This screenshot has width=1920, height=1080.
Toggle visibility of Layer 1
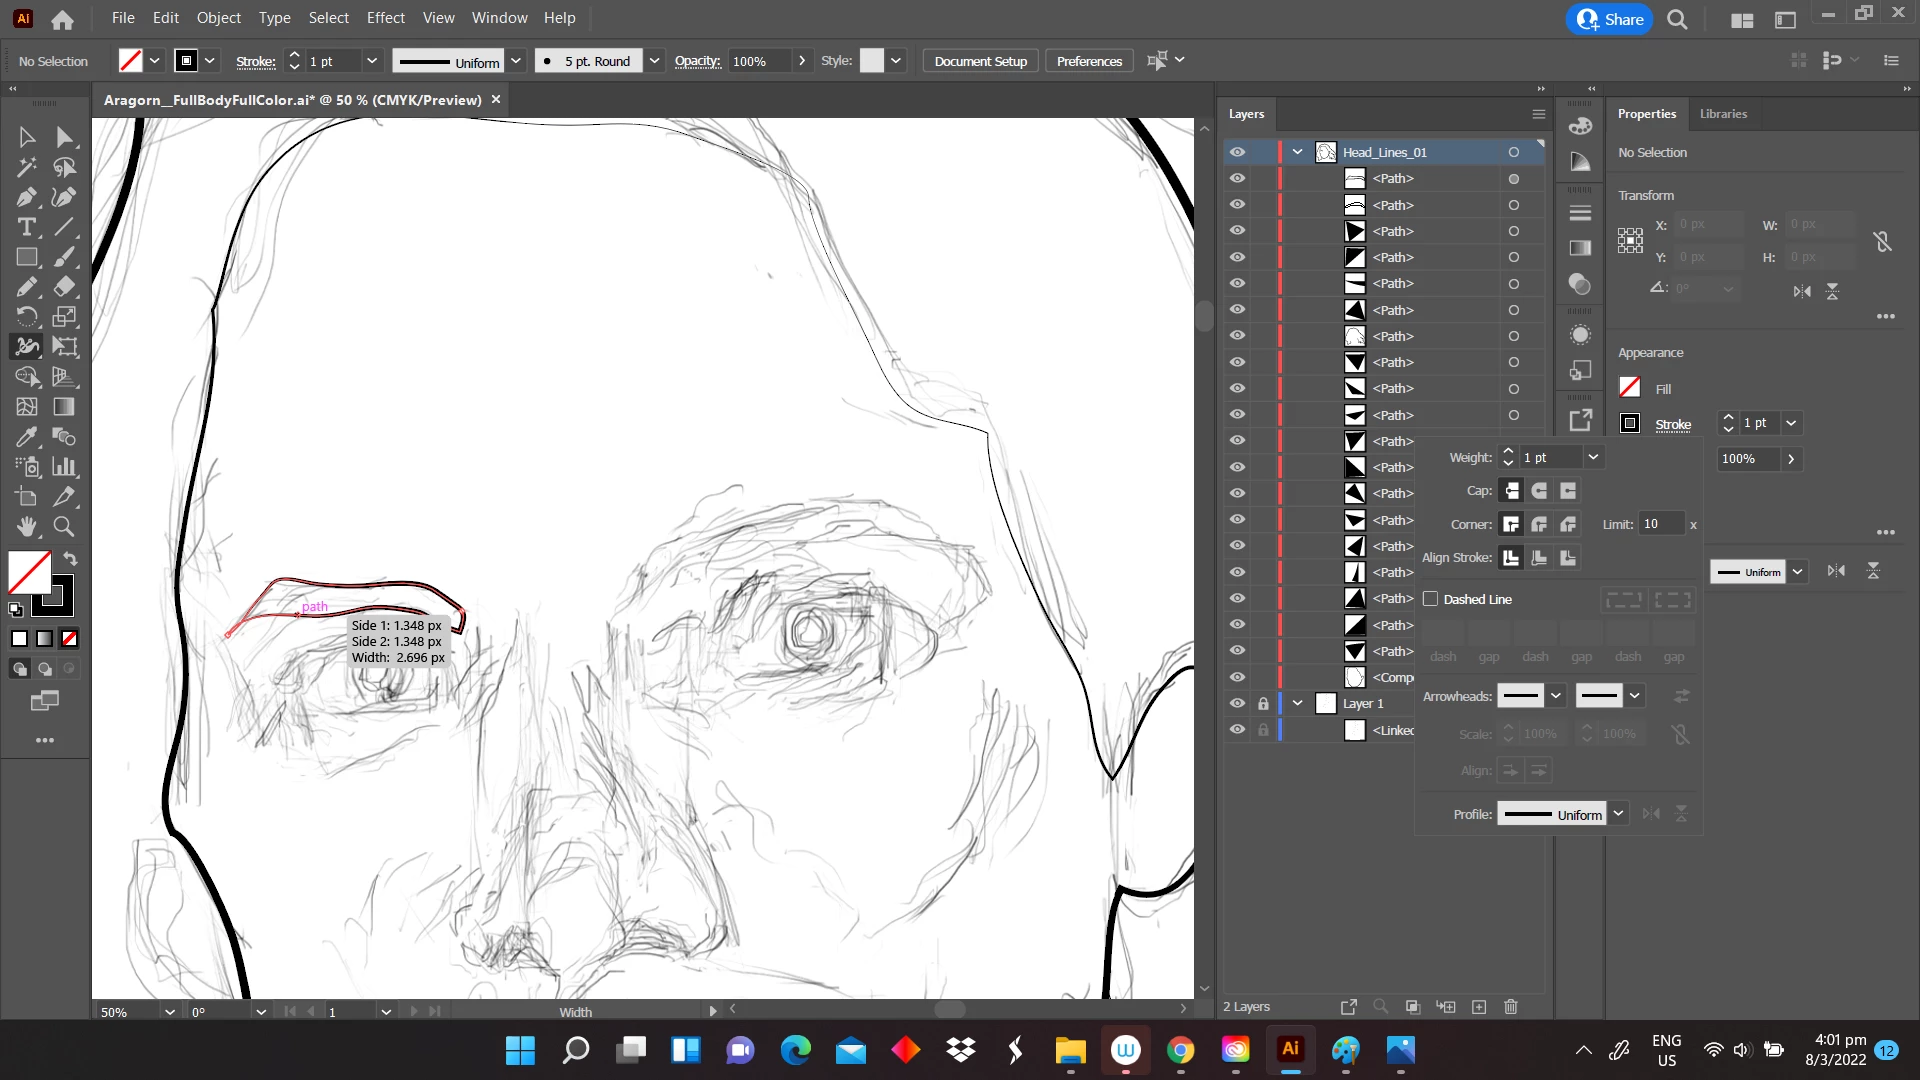(x=1237, y=703)
